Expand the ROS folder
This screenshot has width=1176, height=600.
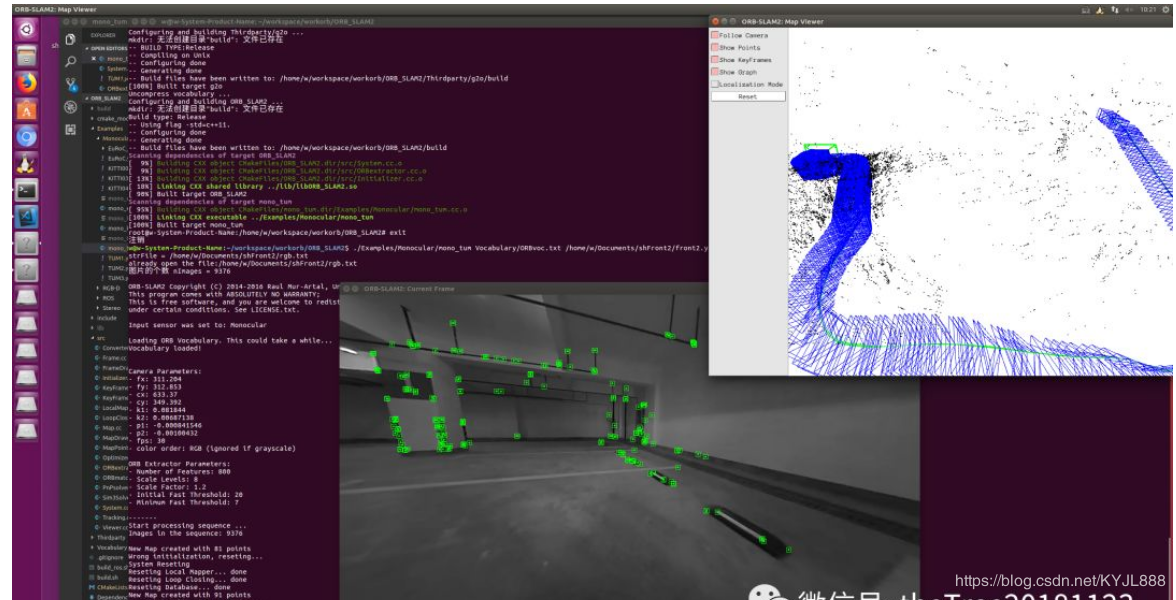(x=106, y=298)
